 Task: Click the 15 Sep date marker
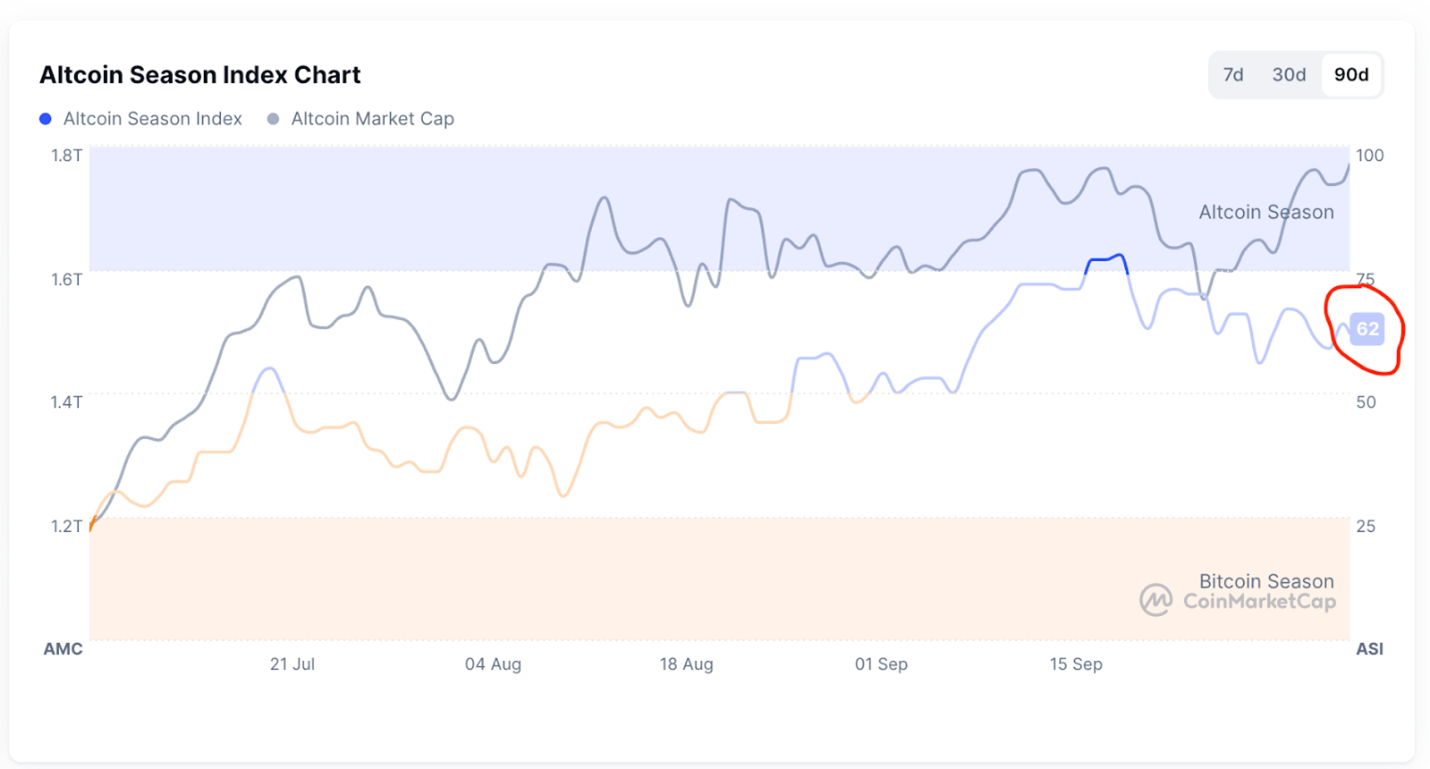(1076, 664)
